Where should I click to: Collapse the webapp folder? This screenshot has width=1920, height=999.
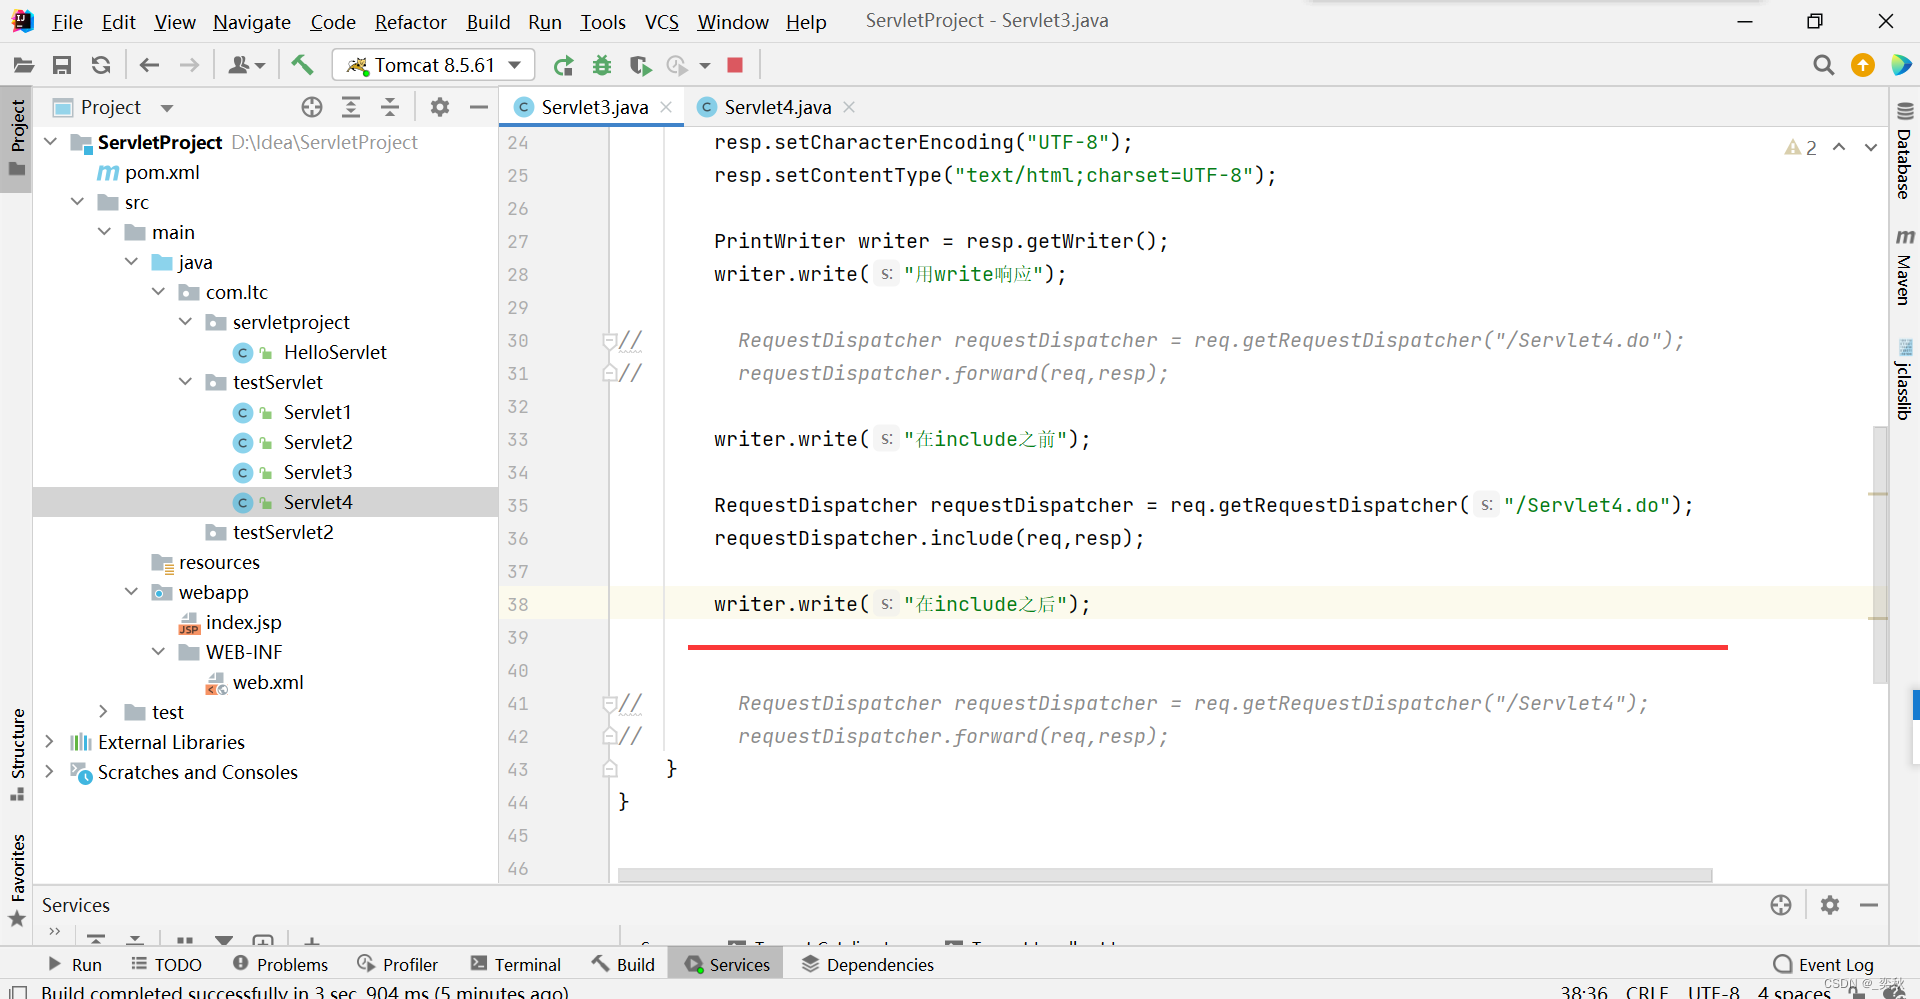[132, 592]
